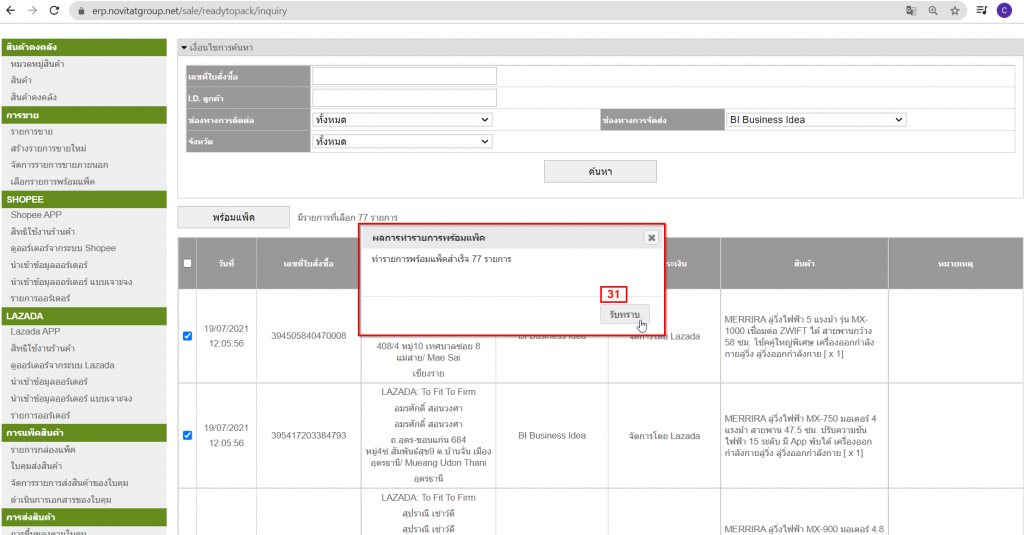
Task: Collapse the เงื่อนไขการค้นหา search panel
Action: tap(184, 48)
